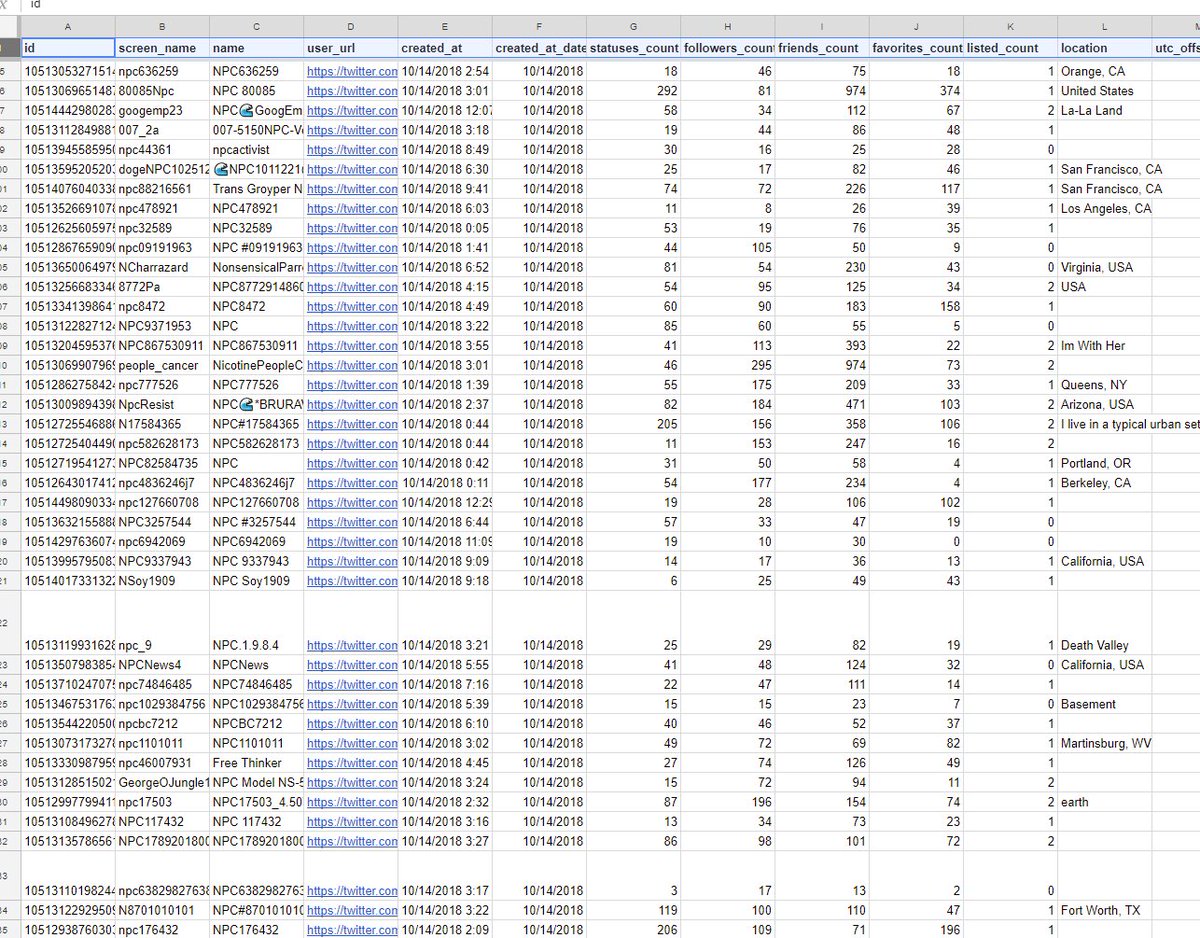1200x938 pixels.
Task: Select name cell Trans Groyper N
Action: point(257,189)
